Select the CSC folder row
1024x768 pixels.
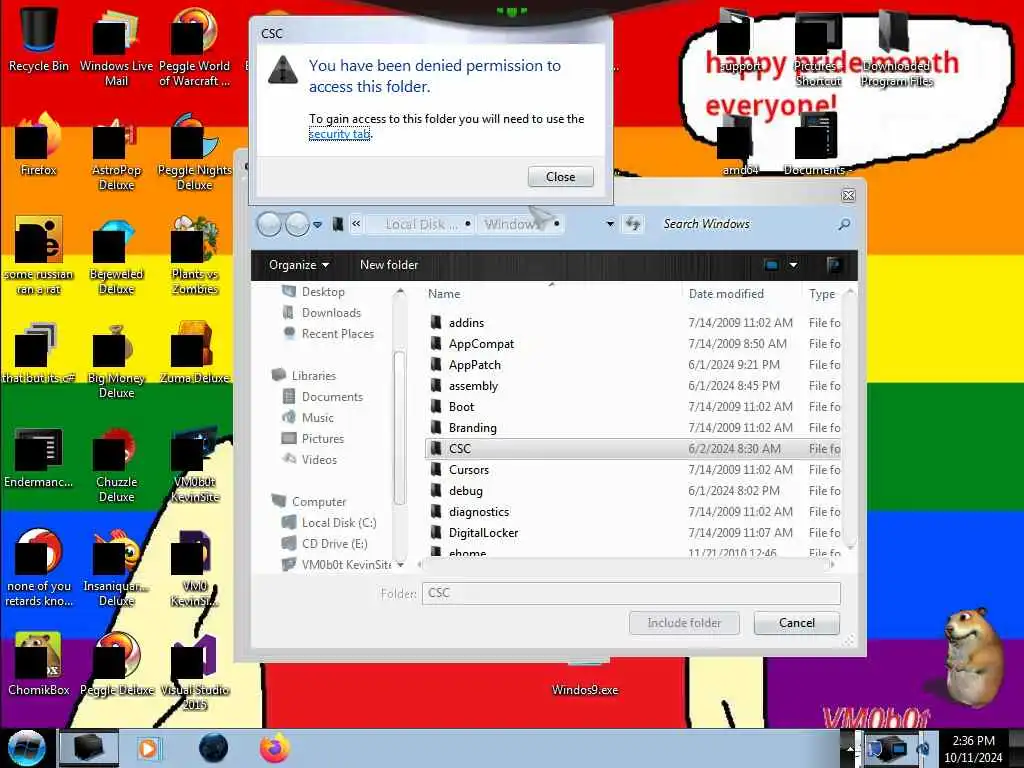tap(633, 449)
